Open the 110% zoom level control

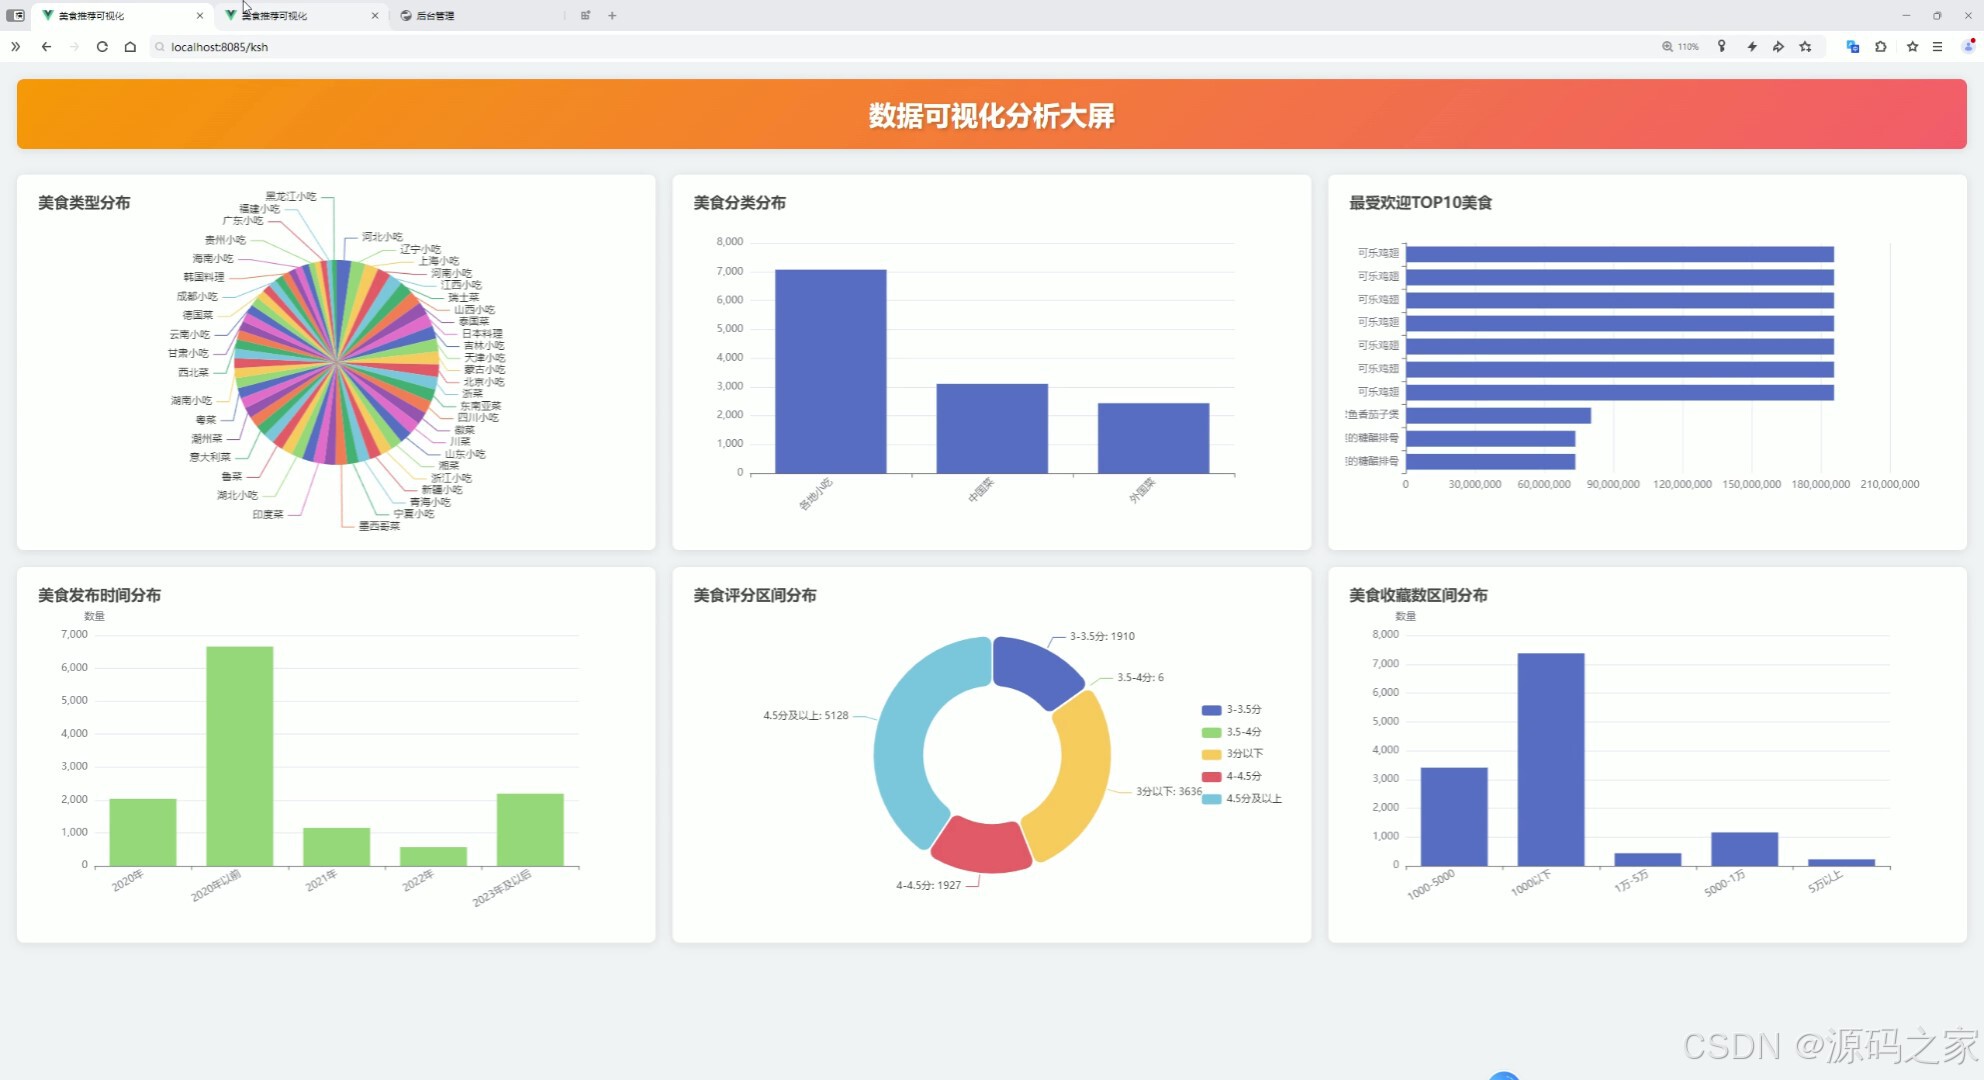click(x=1681, y=47)
